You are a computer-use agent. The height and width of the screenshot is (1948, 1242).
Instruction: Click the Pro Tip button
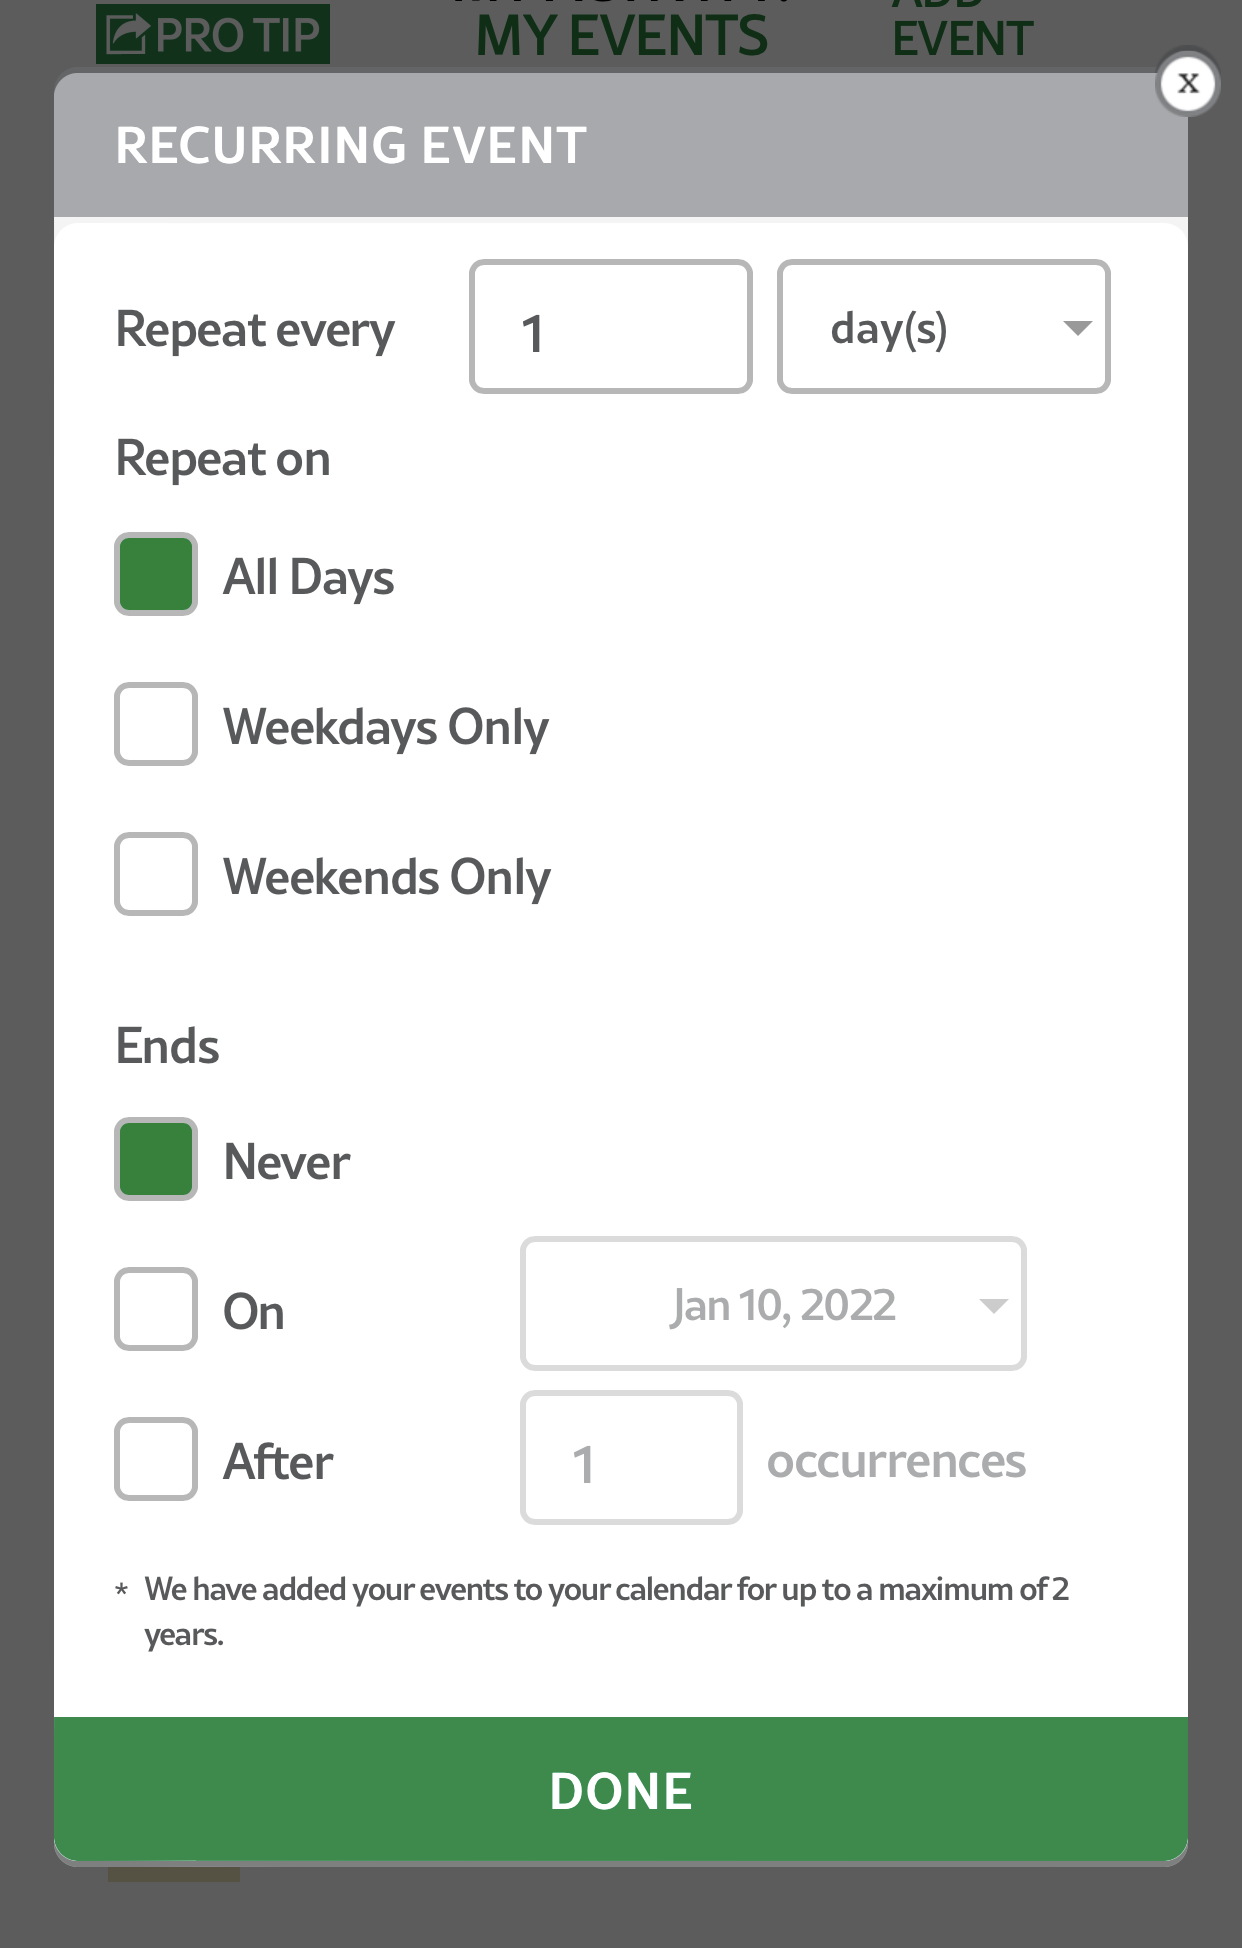coord(237,35)
